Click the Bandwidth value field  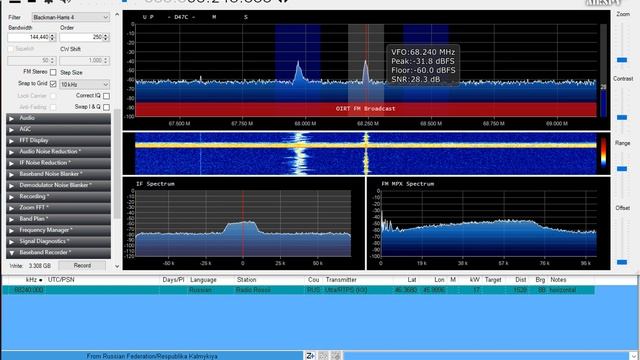pos(29,37)
